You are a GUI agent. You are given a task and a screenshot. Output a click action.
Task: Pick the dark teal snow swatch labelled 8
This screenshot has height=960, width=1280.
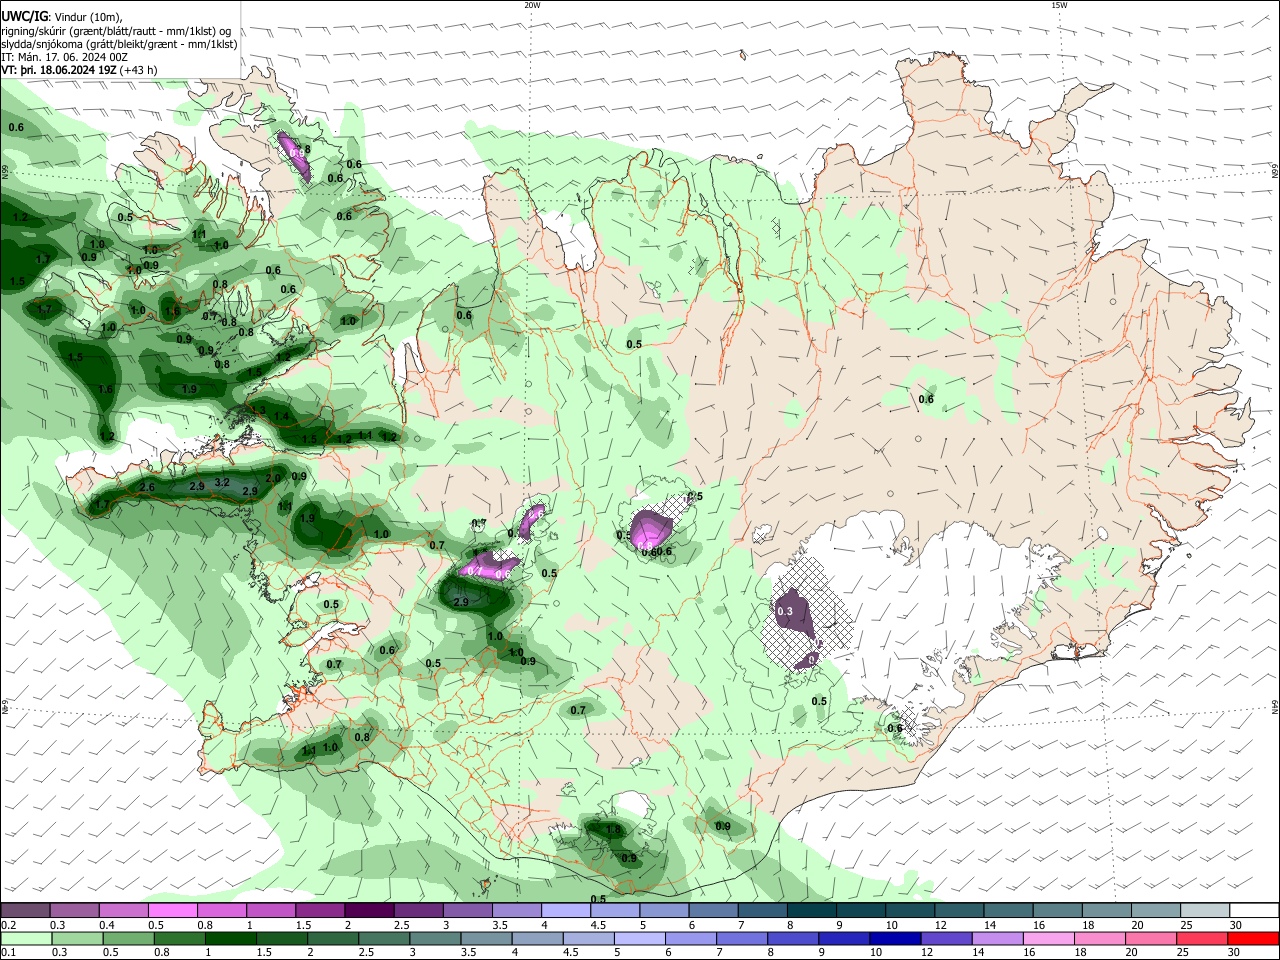click(x=810, y=911)
